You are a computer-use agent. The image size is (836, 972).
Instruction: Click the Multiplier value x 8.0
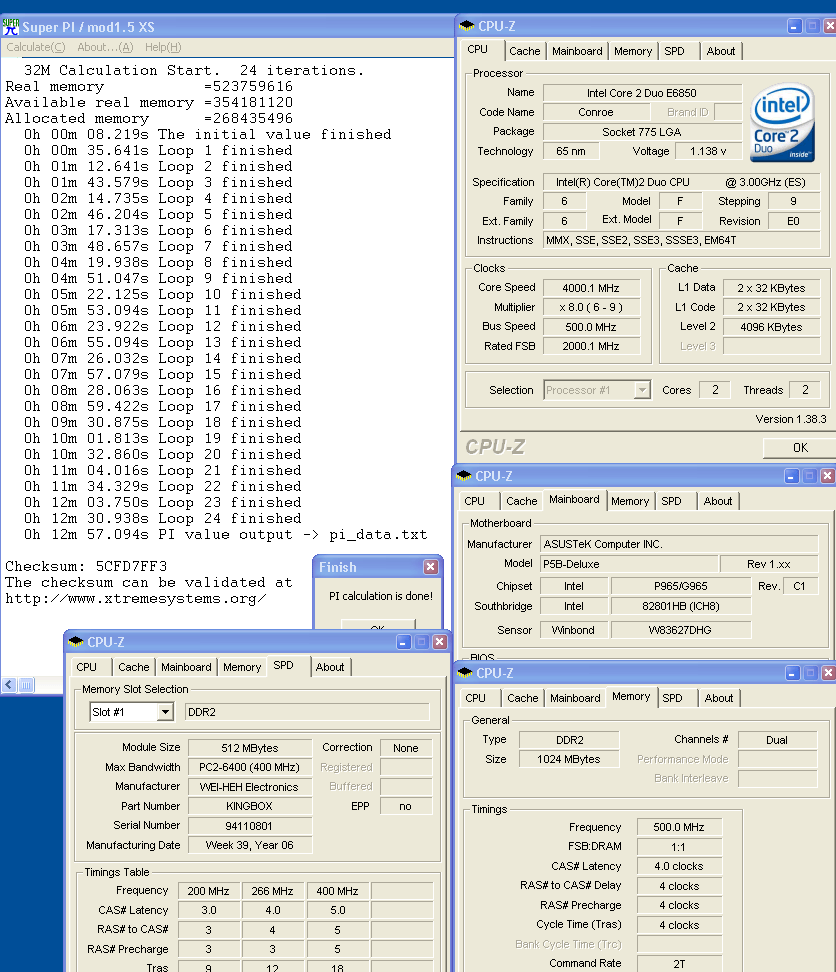591,307
